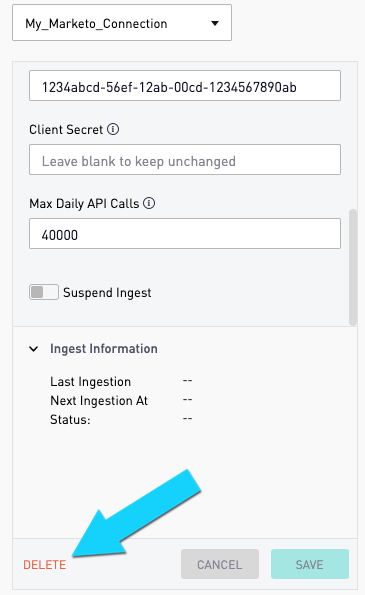Image resolution: width=365 pixels, height=595 pixels.
Task: Click the Max Daily API Calls info icon
Action: pyautogui.click(x=149, y=203)
